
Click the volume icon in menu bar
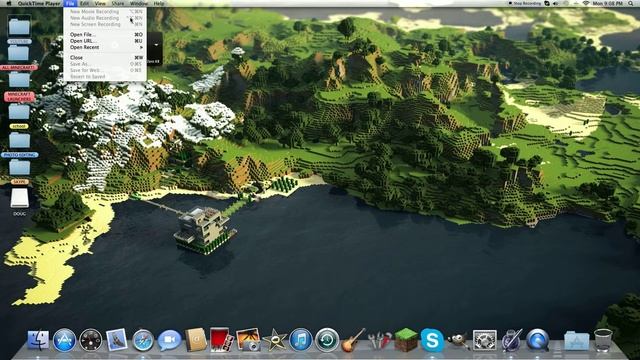(556, 3)
